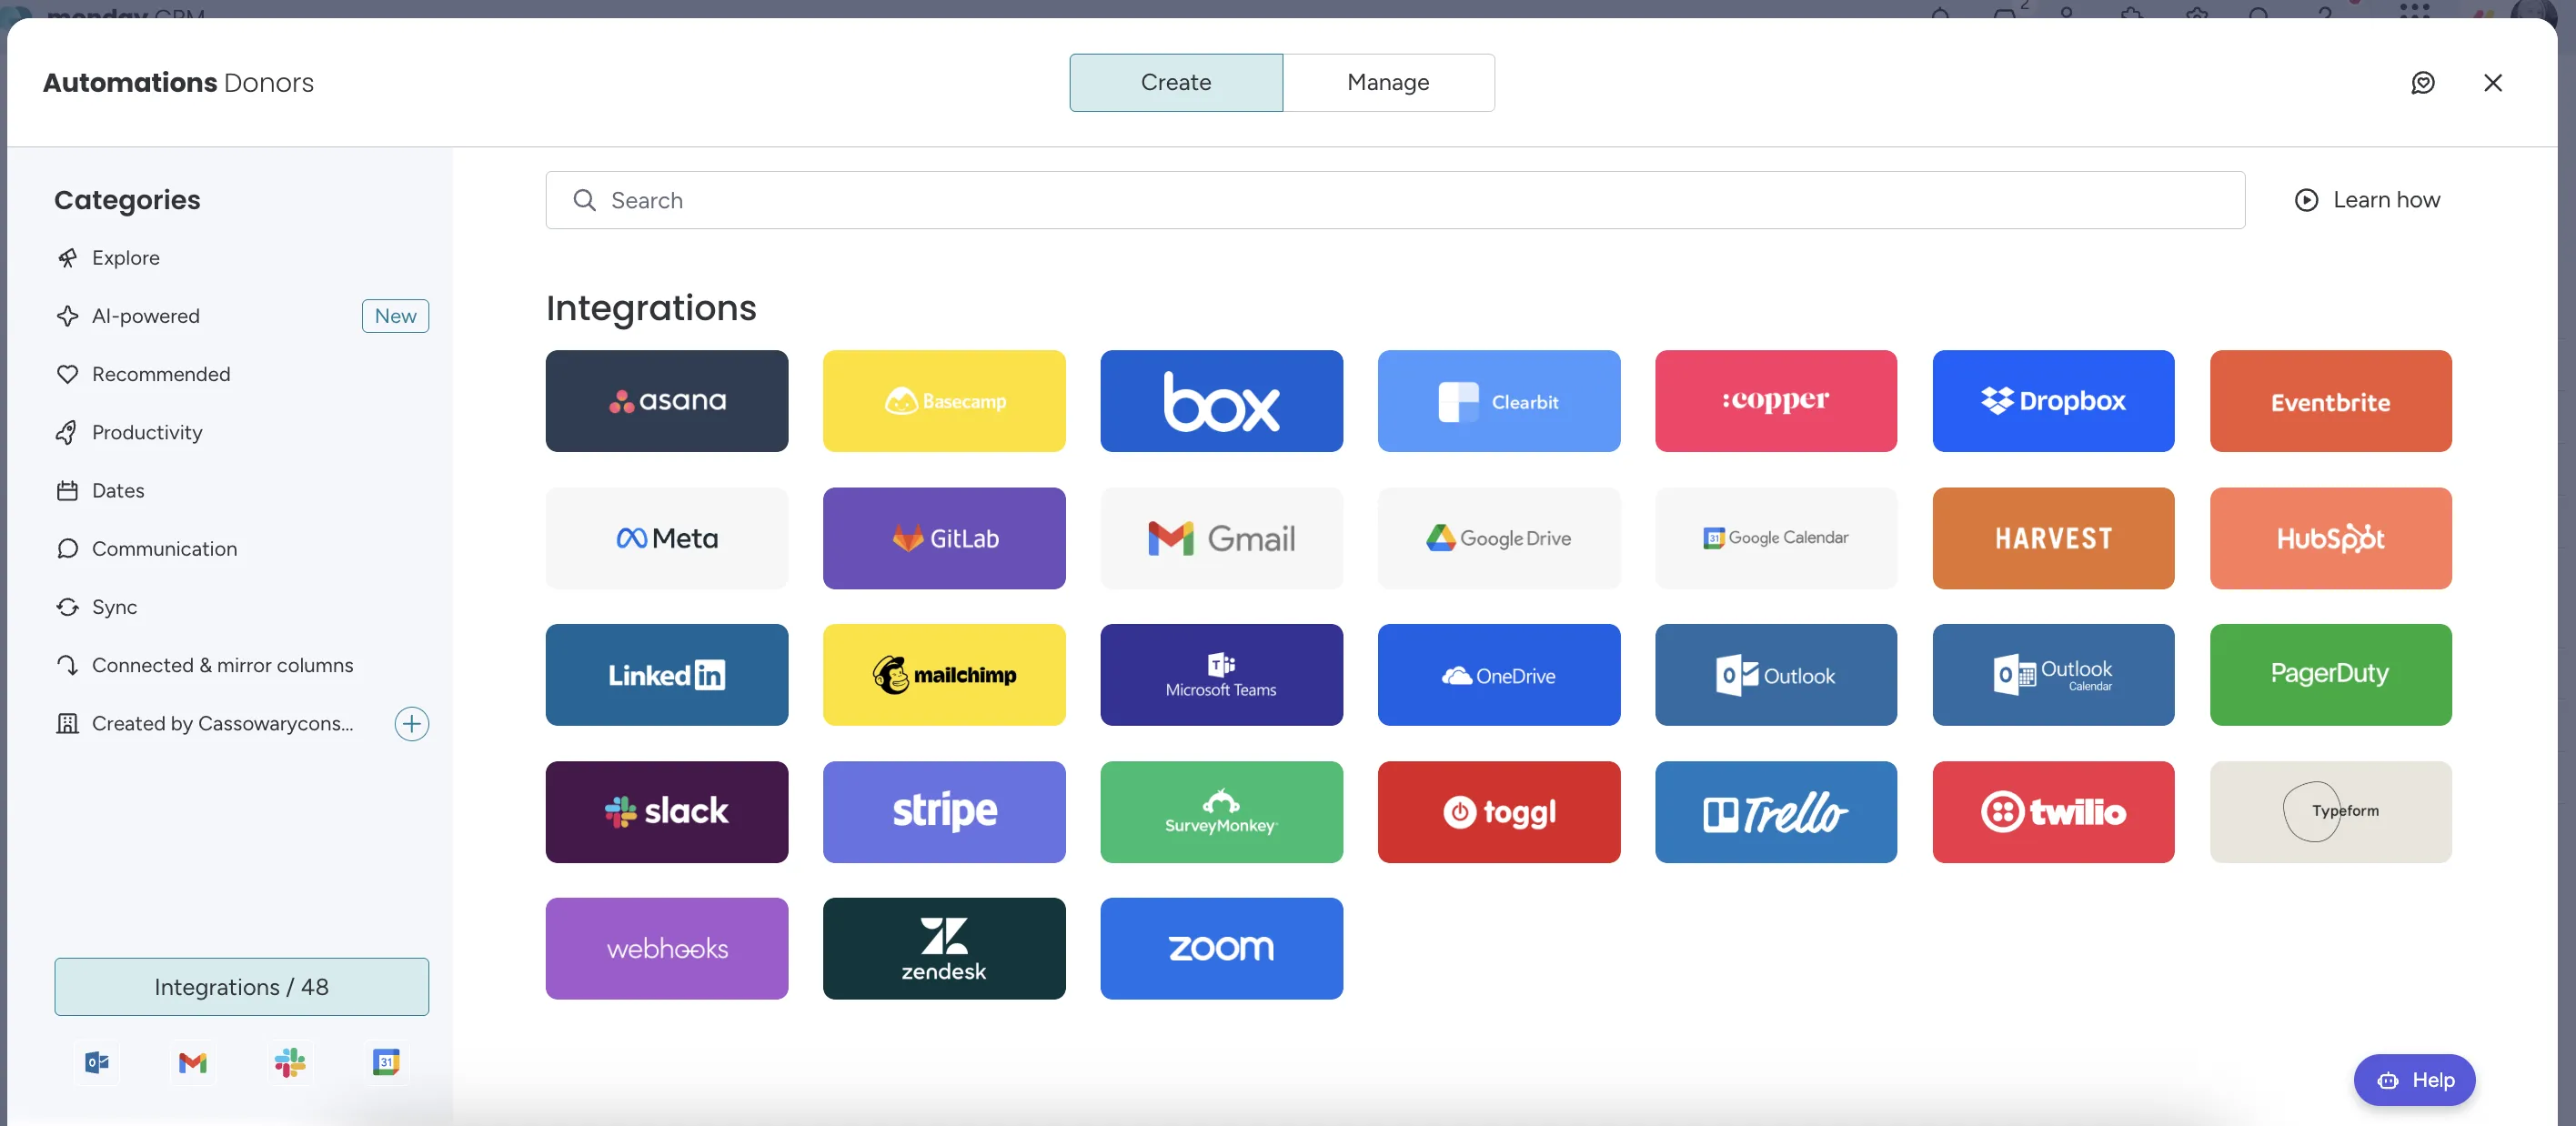Choose the Mailchimp integration tile
This screenshot has width=2576, height=1126.
tap(944, 675)
